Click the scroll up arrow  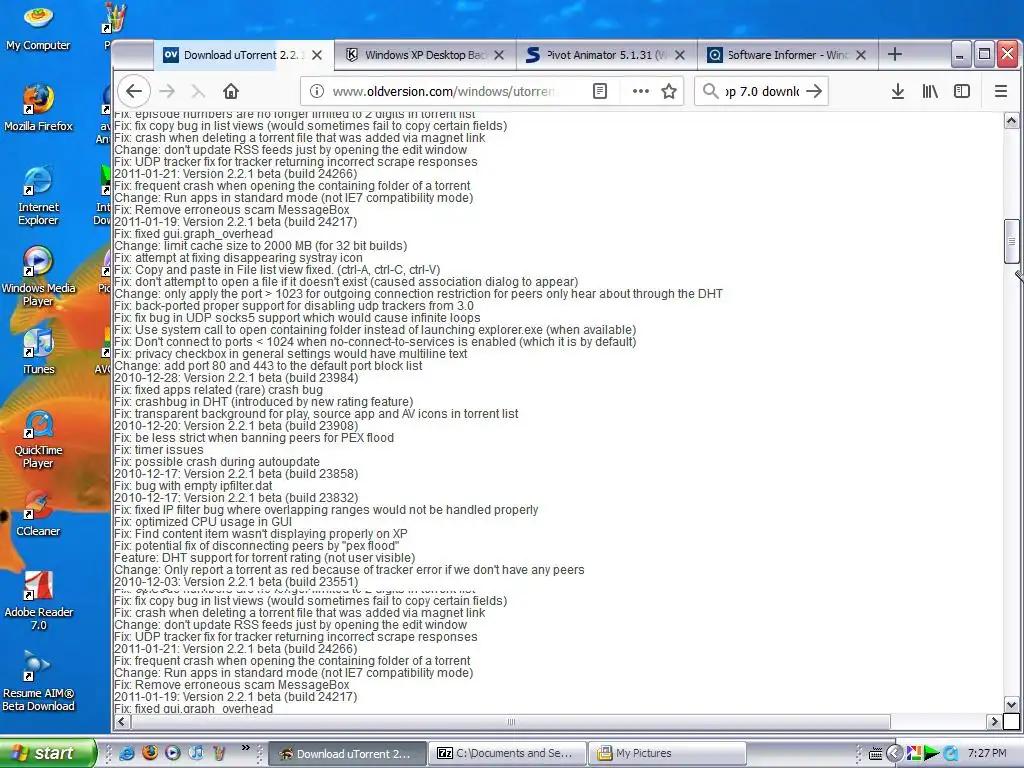point(1011,121)
